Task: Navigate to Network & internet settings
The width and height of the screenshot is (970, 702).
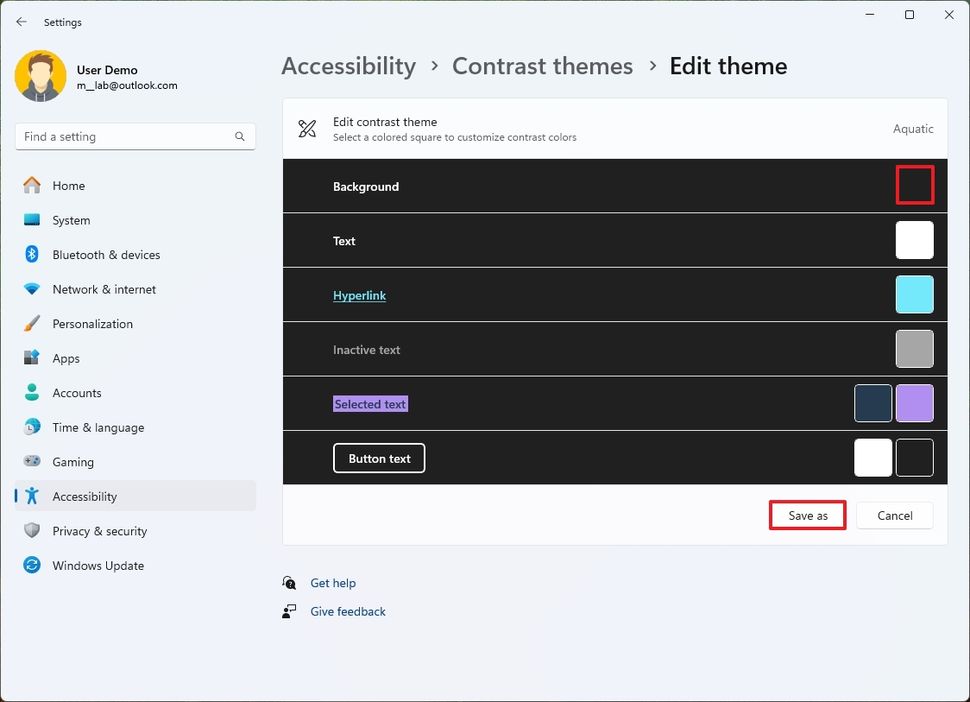Action: click(104, 289)
